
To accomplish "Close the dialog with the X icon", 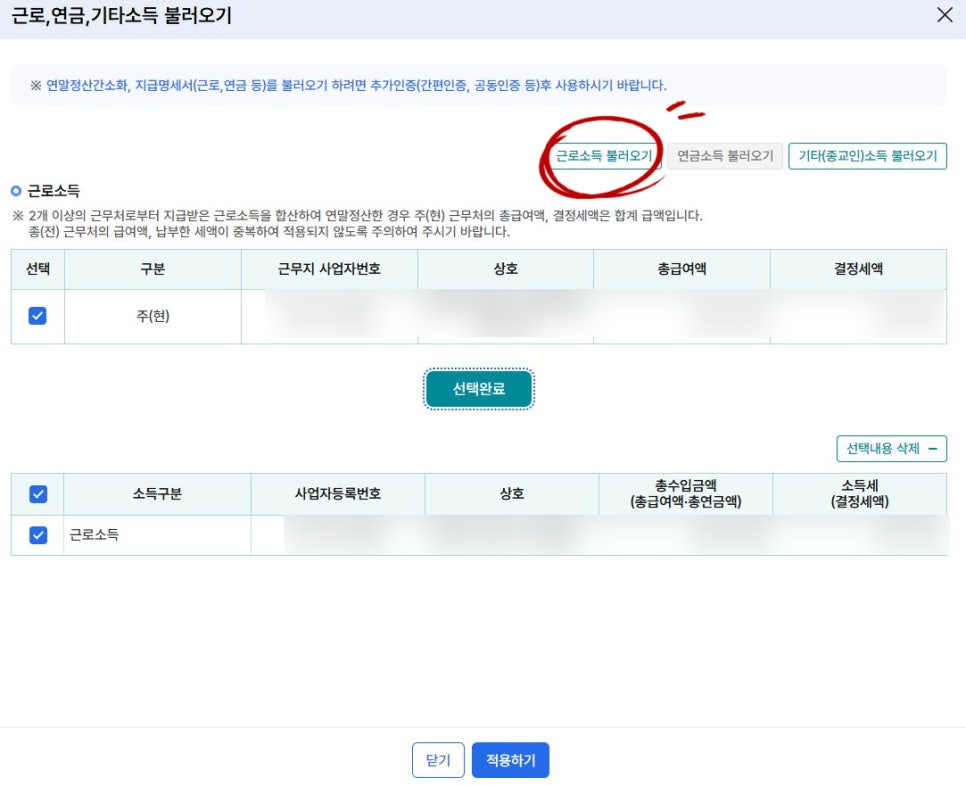I will click(946, 15).
